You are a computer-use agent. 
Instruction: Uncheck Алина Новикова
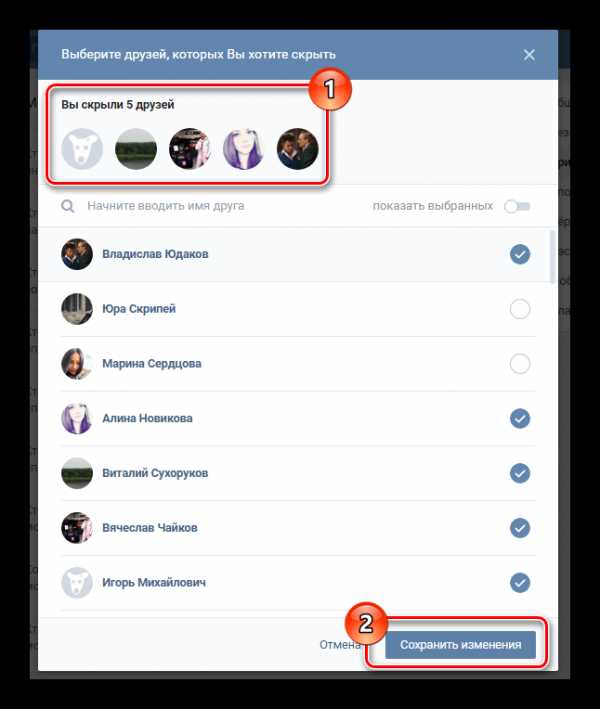tap(520, 418)
